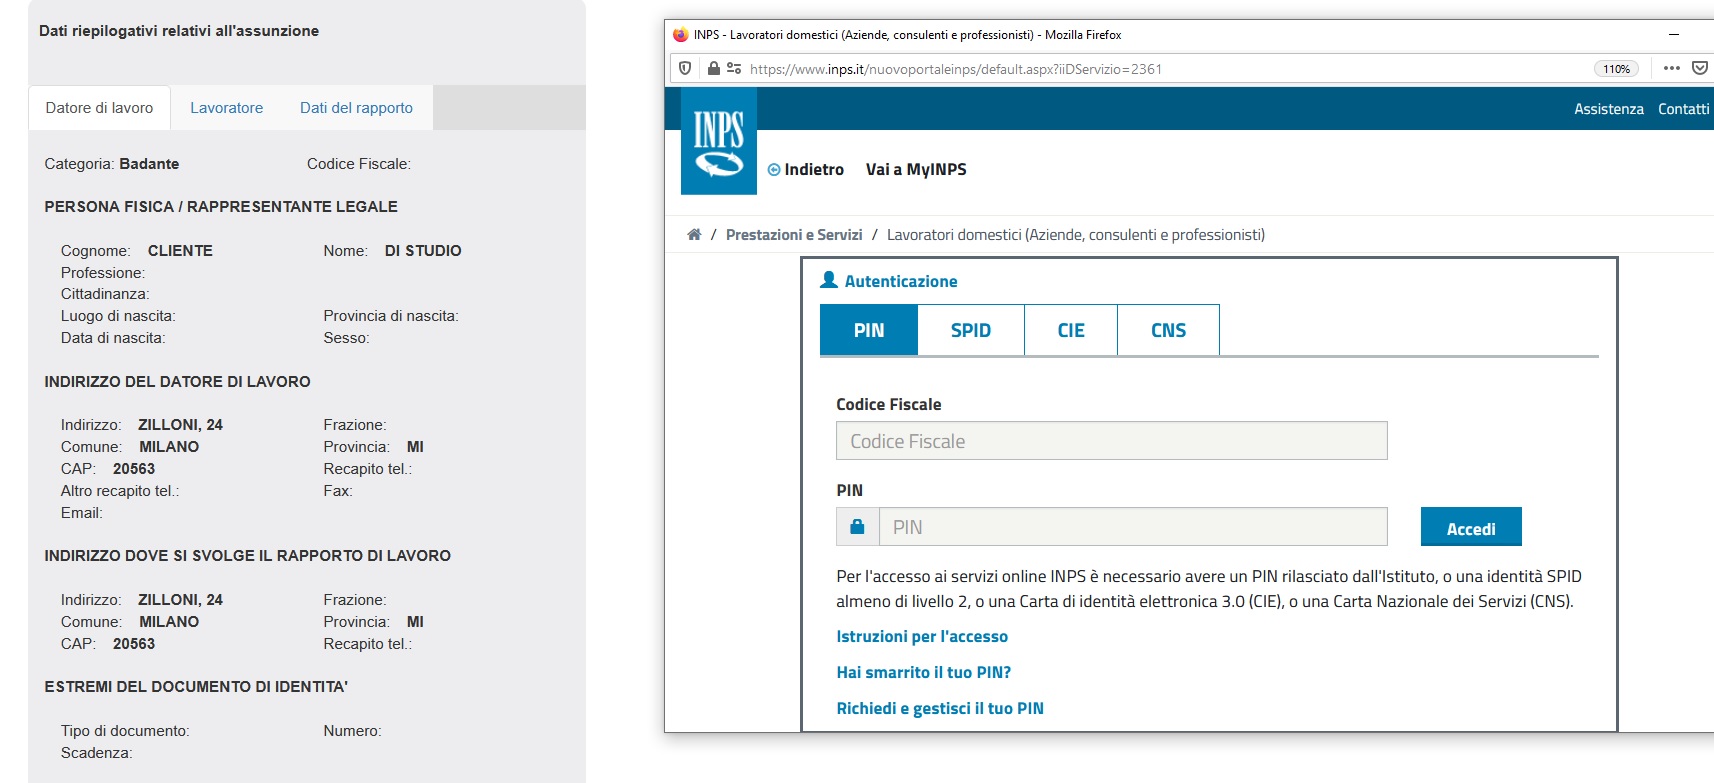The width and height of the screenshot is (1714, 783).
Task: Select the PIN authentication tab
Action: tap(869, 330)
